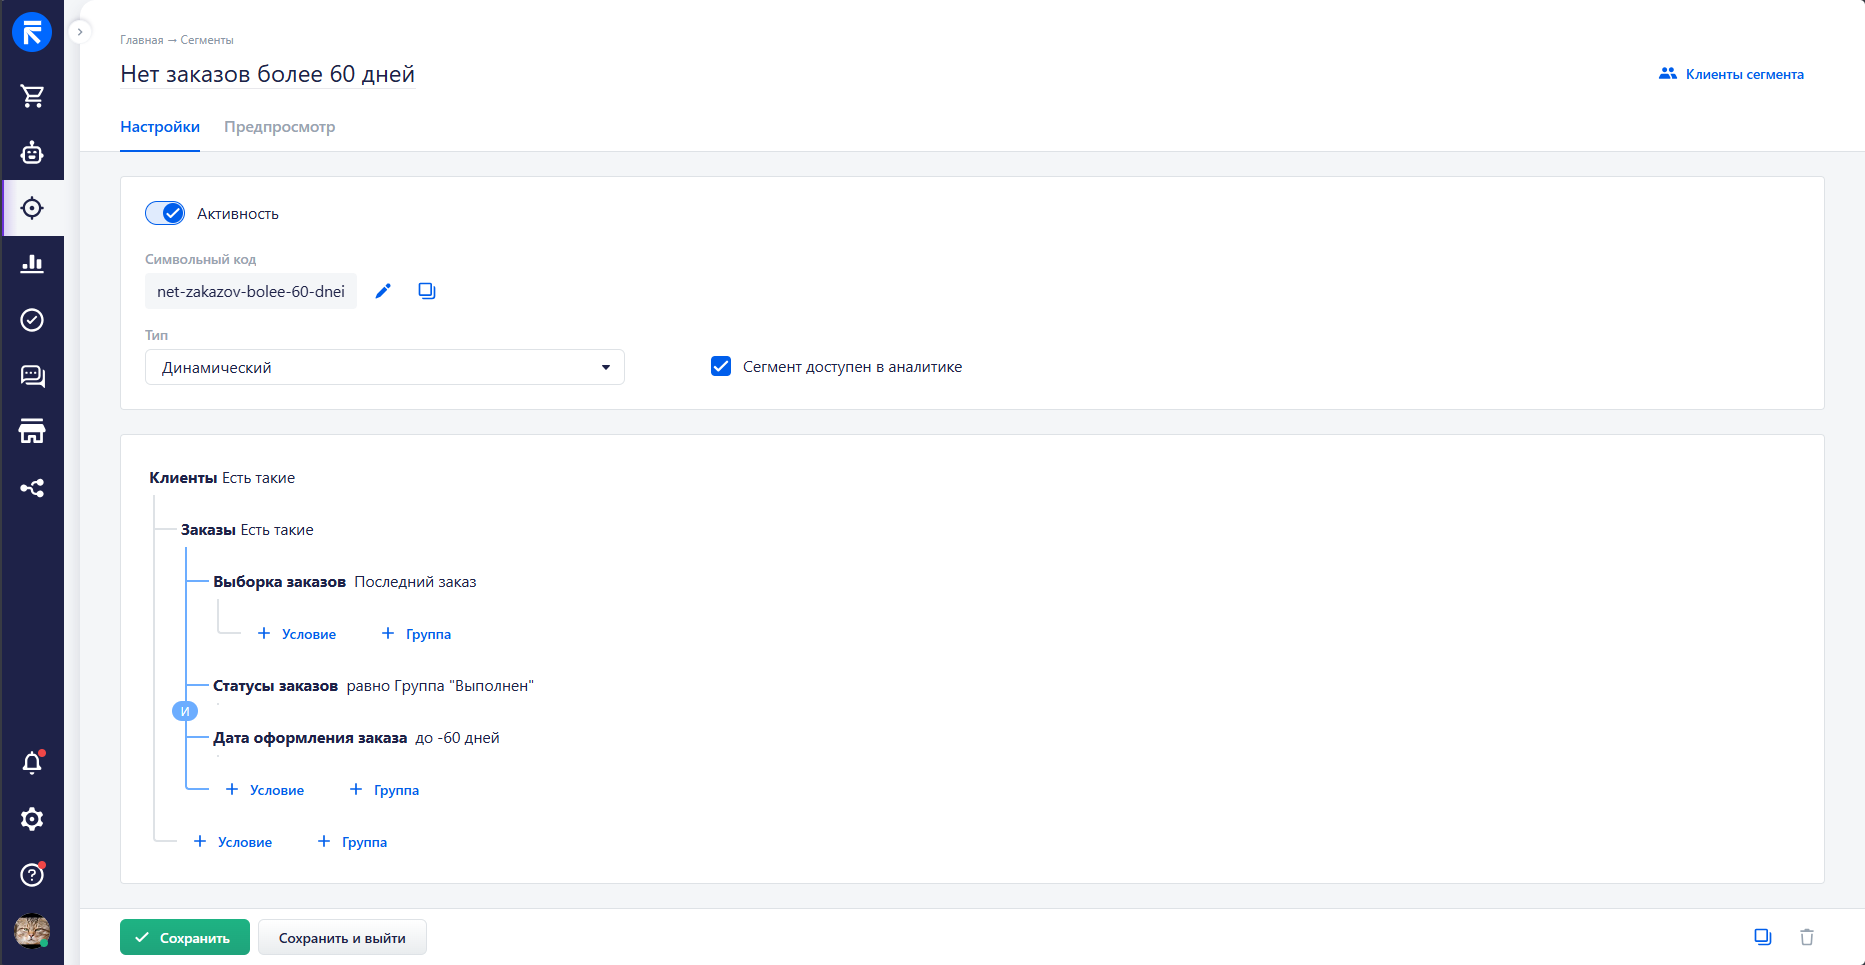Uncheck Сегмент доступен в аналитике checkbox
This screenshot has height=965, width=1865.
721,366
